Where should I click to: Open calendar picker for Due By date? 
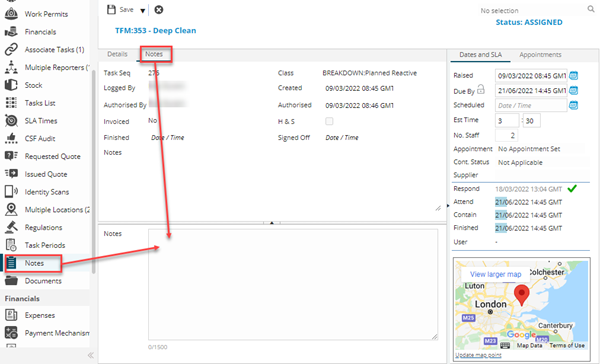pos(573,90)
